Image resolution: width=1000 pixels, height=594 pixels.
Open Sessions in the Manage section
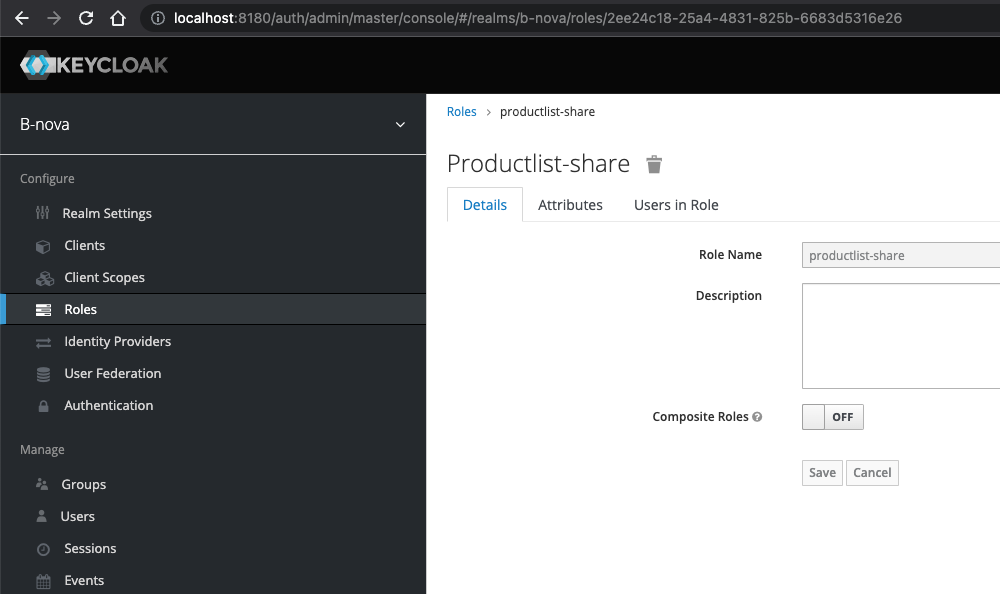[x=90, y=549]
